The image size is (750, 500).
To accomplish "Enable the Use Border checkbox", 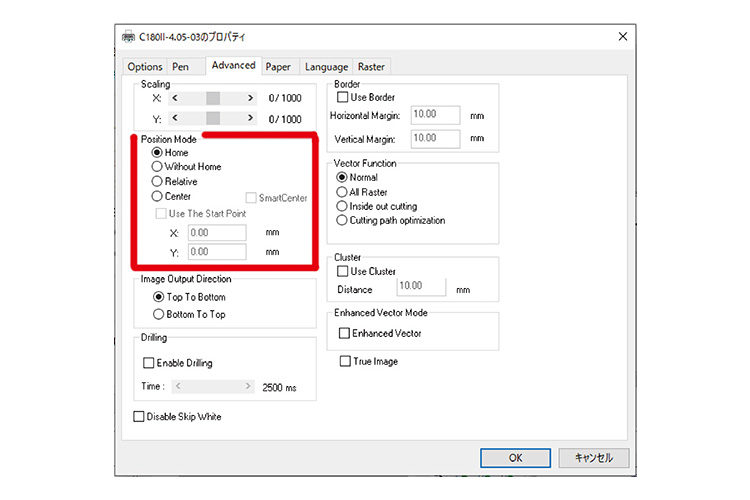I will (343, 97).
